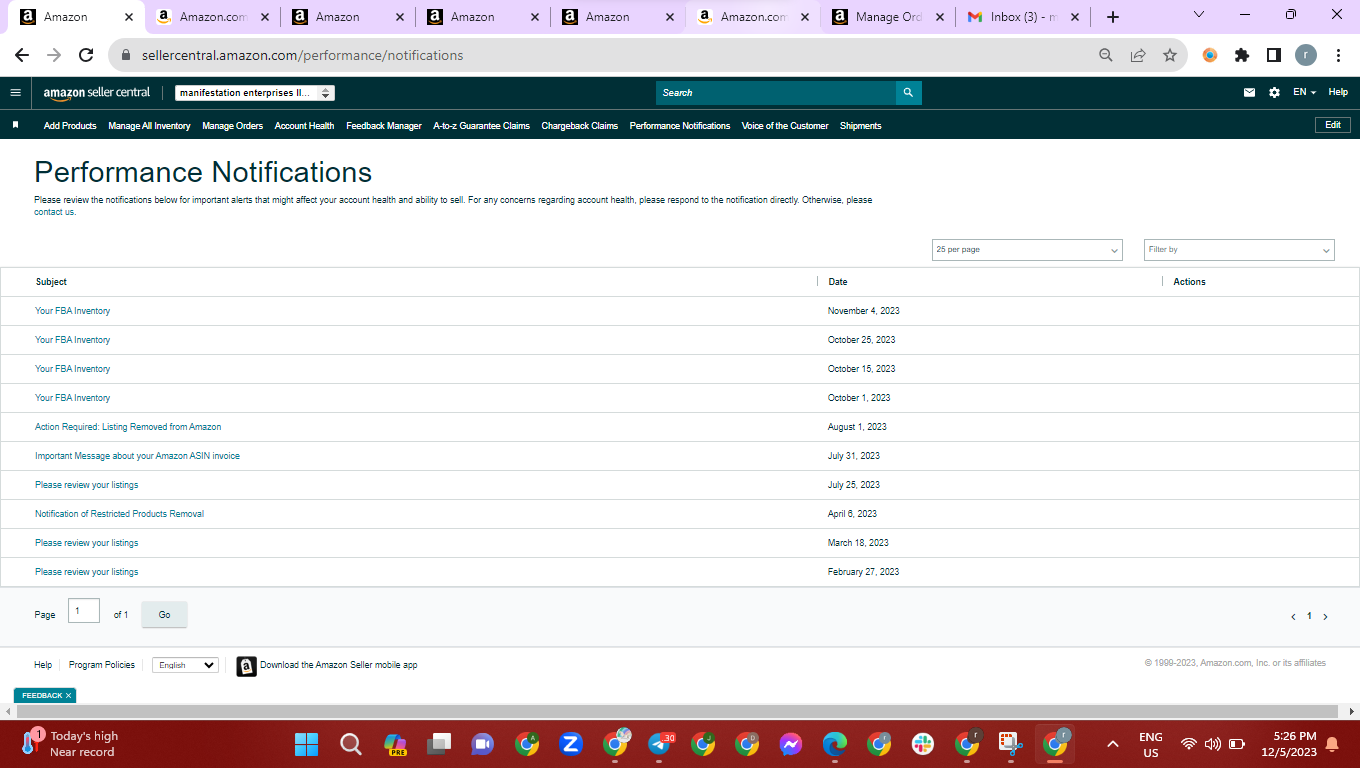Viewport: 1360px width, 768px height.
Task: Open Telegram from the taskbar
Action: click(660, 744)
